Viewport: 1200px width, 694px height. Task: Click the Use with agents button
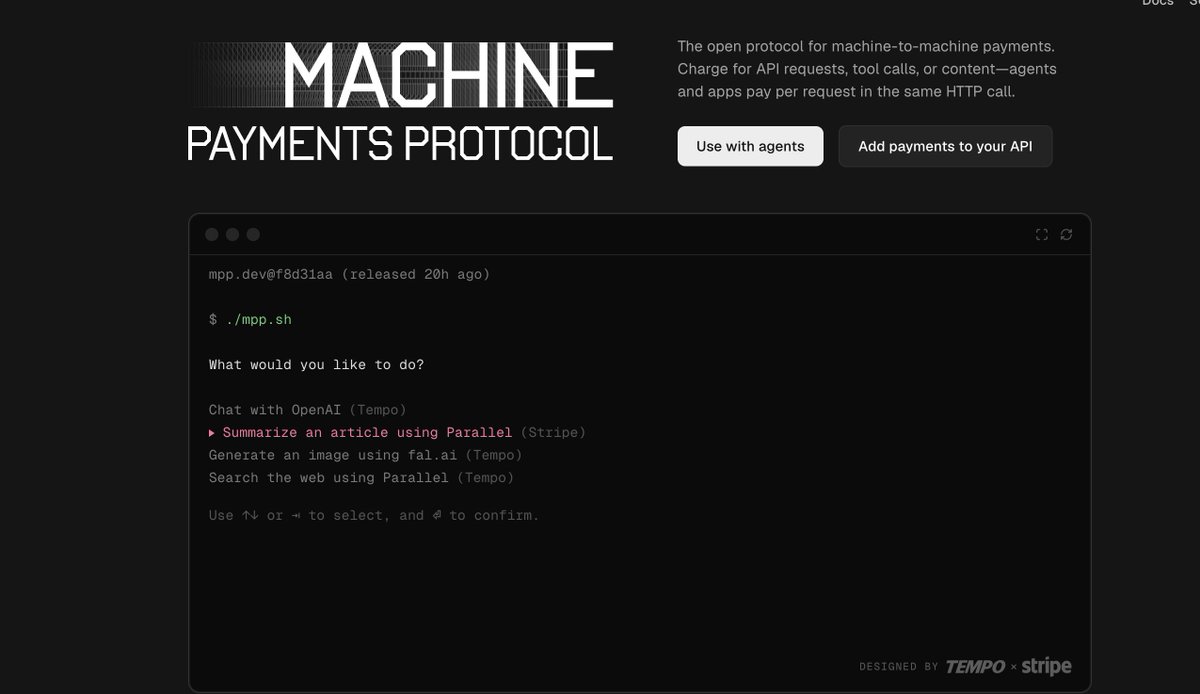tap(750, 146)
